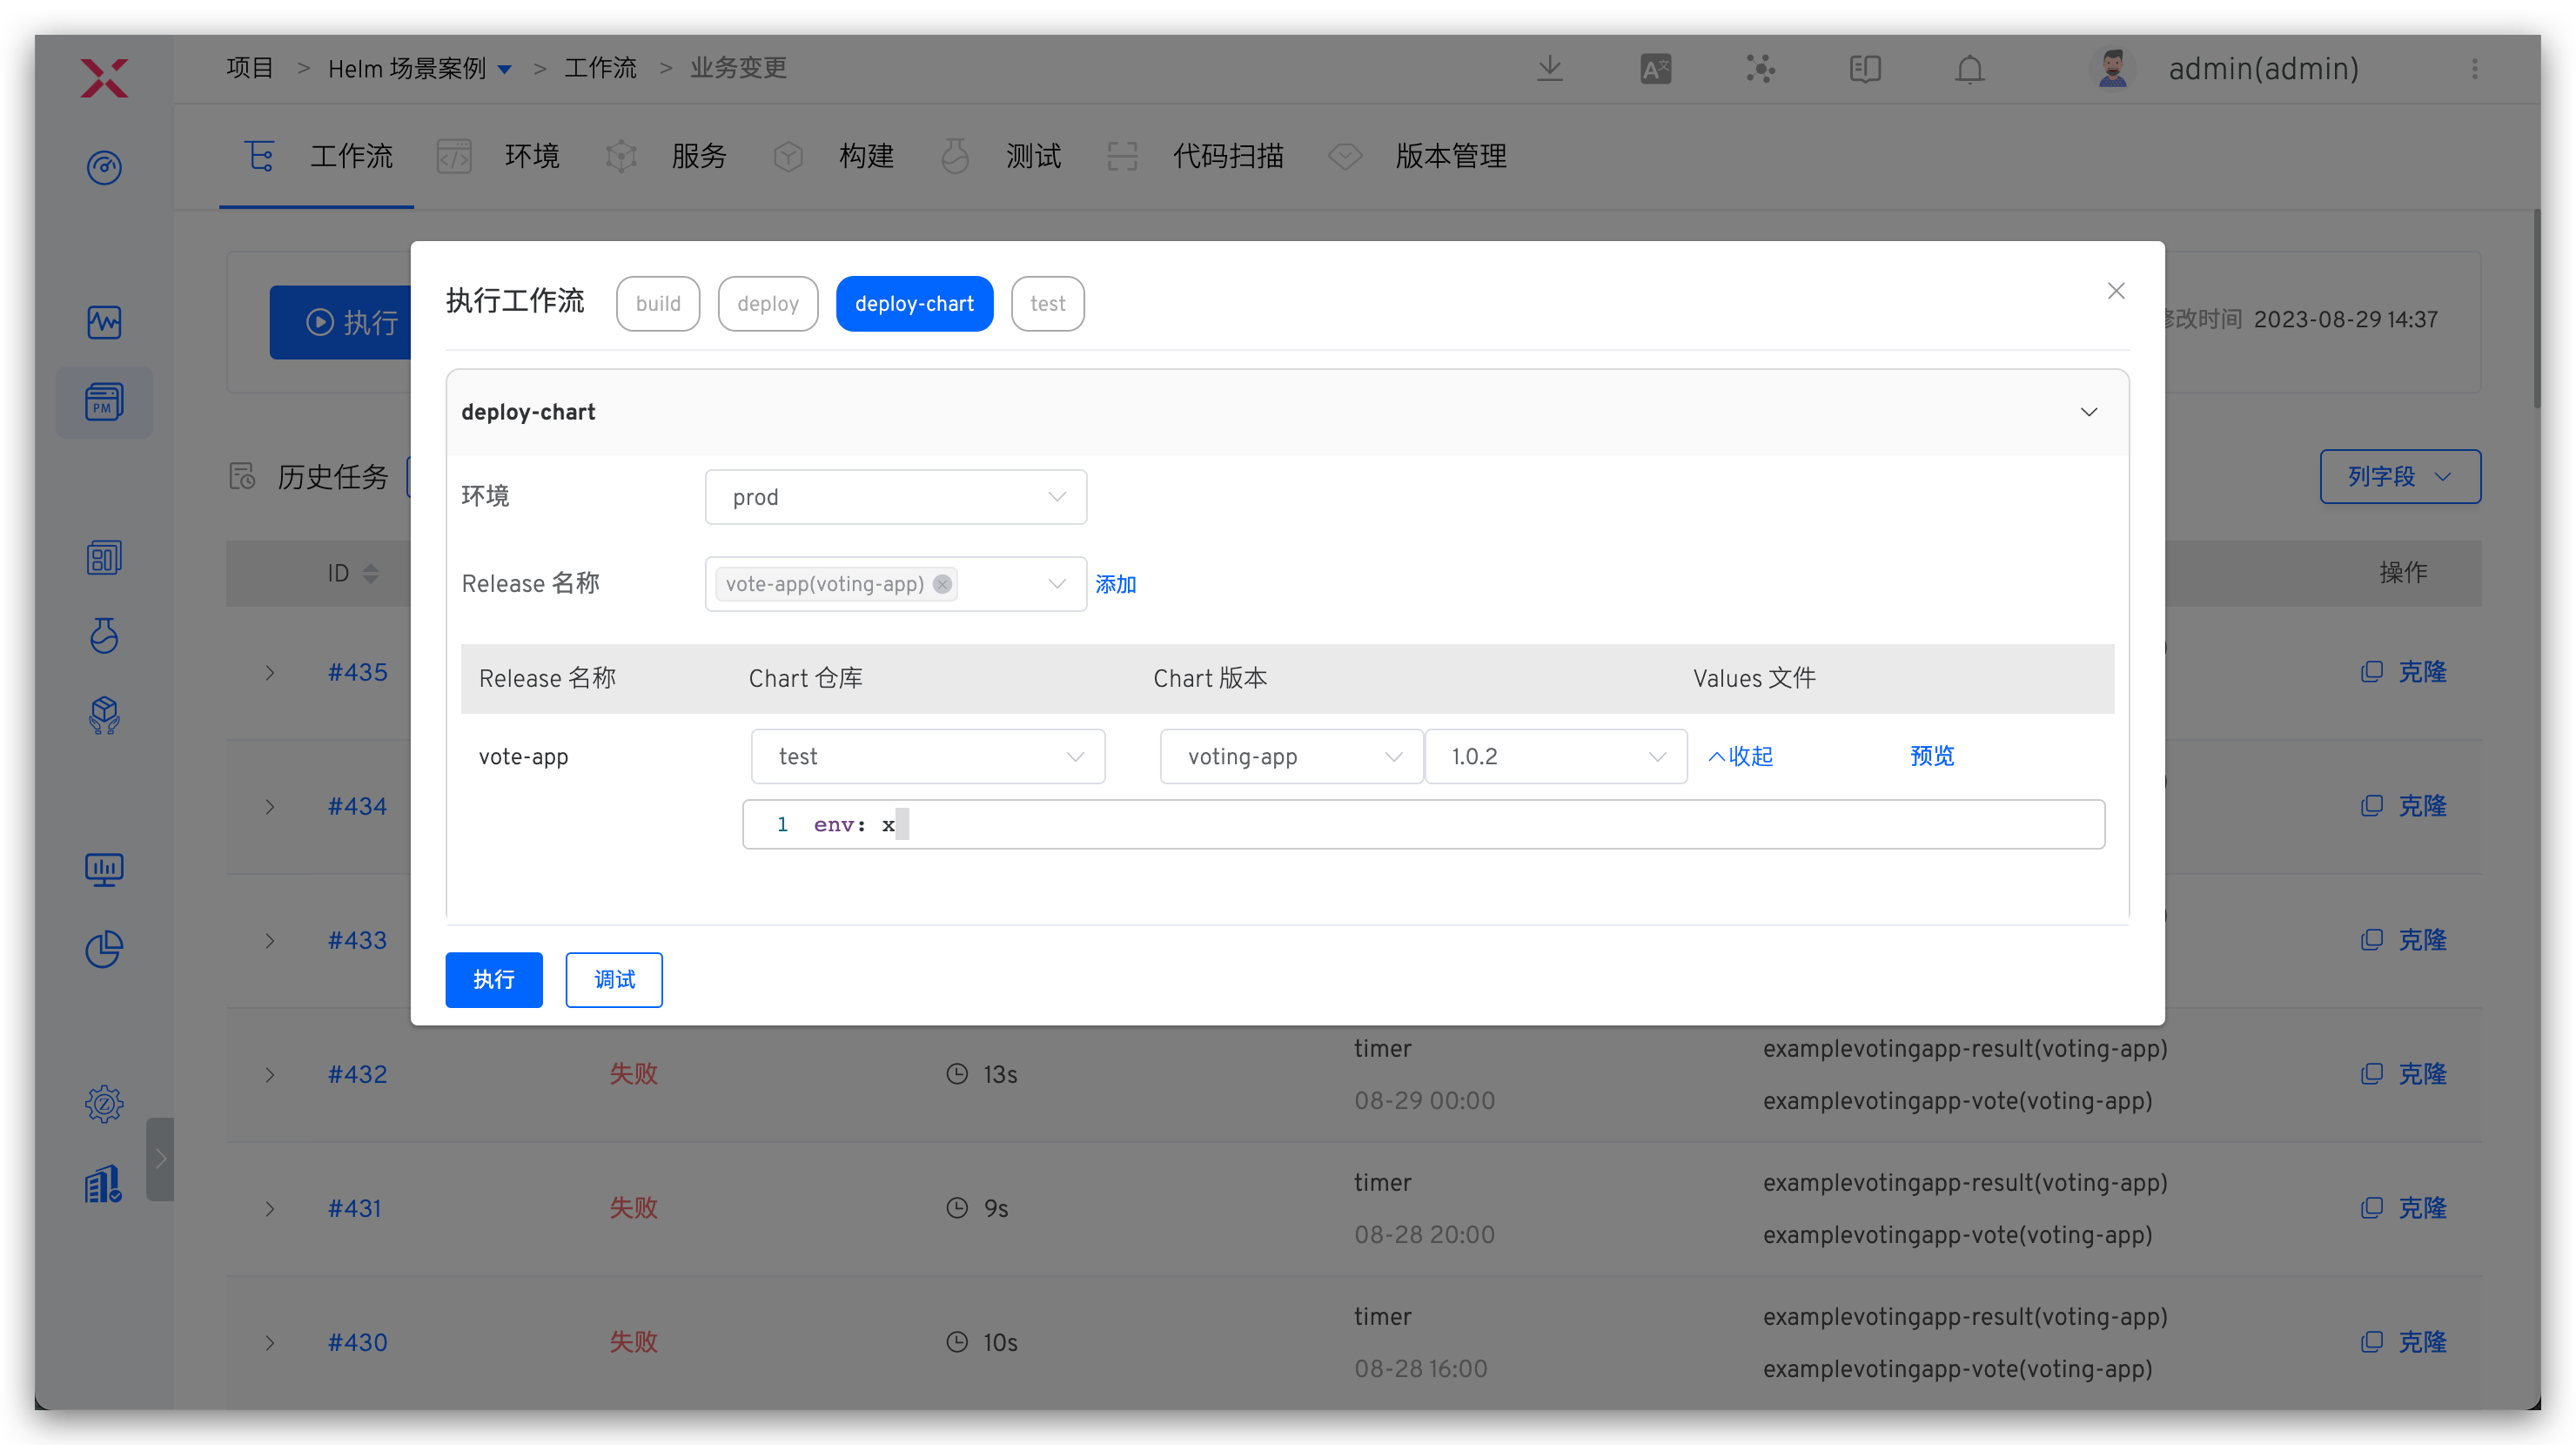Open the 环境 prod dropdown

pos(895,497)
